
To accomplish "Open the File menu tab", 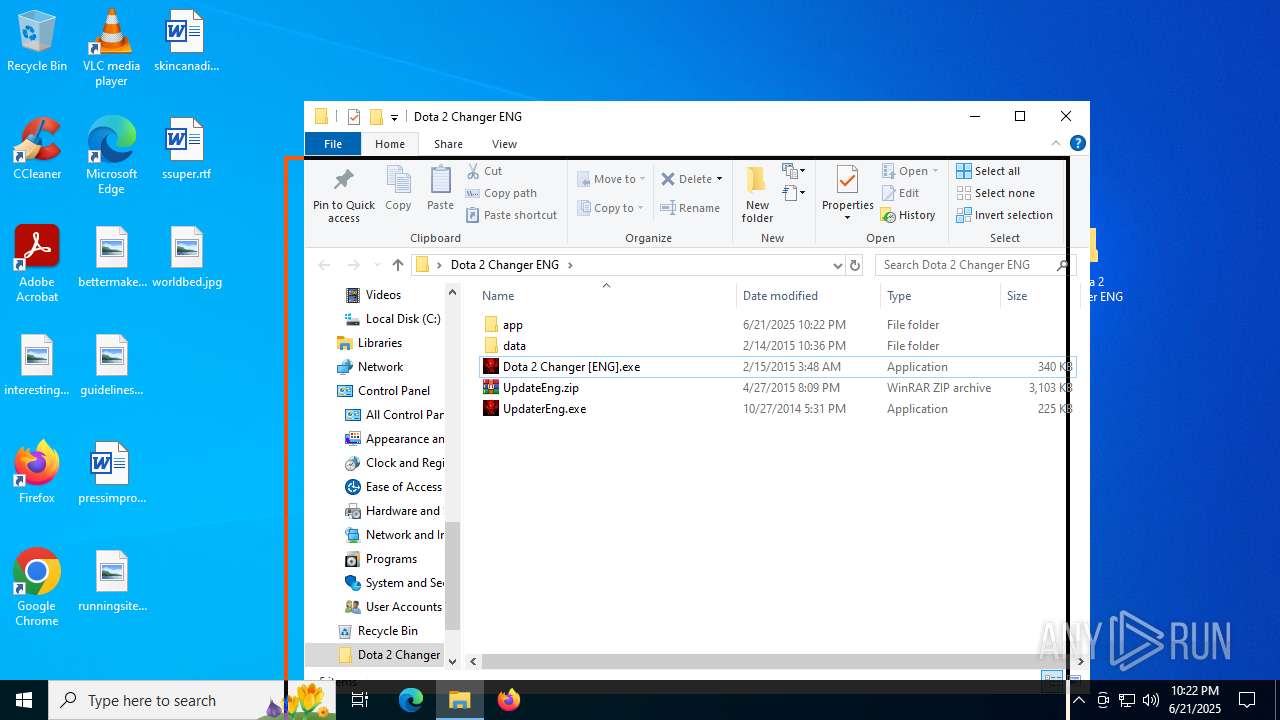I will pyautogui.click(x=333, y=144).
